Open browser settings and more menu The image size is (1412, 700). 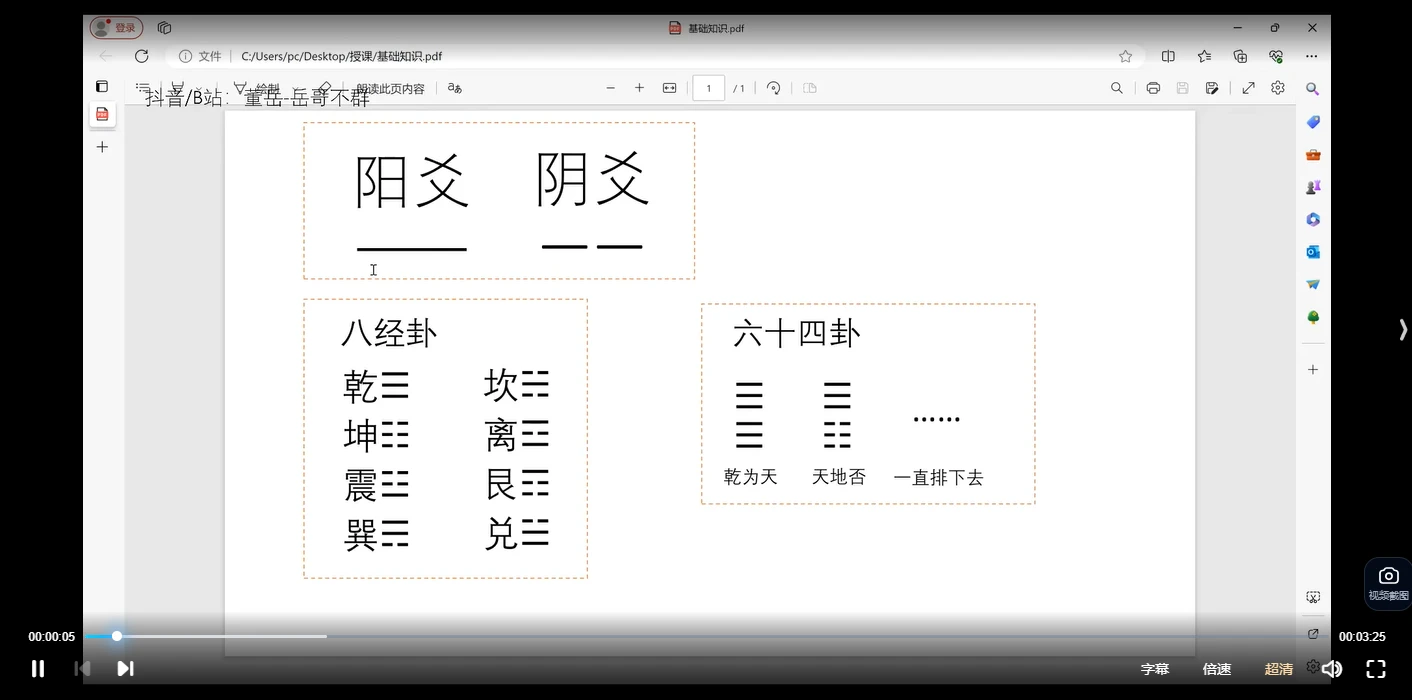click(x=1312, y=57)
